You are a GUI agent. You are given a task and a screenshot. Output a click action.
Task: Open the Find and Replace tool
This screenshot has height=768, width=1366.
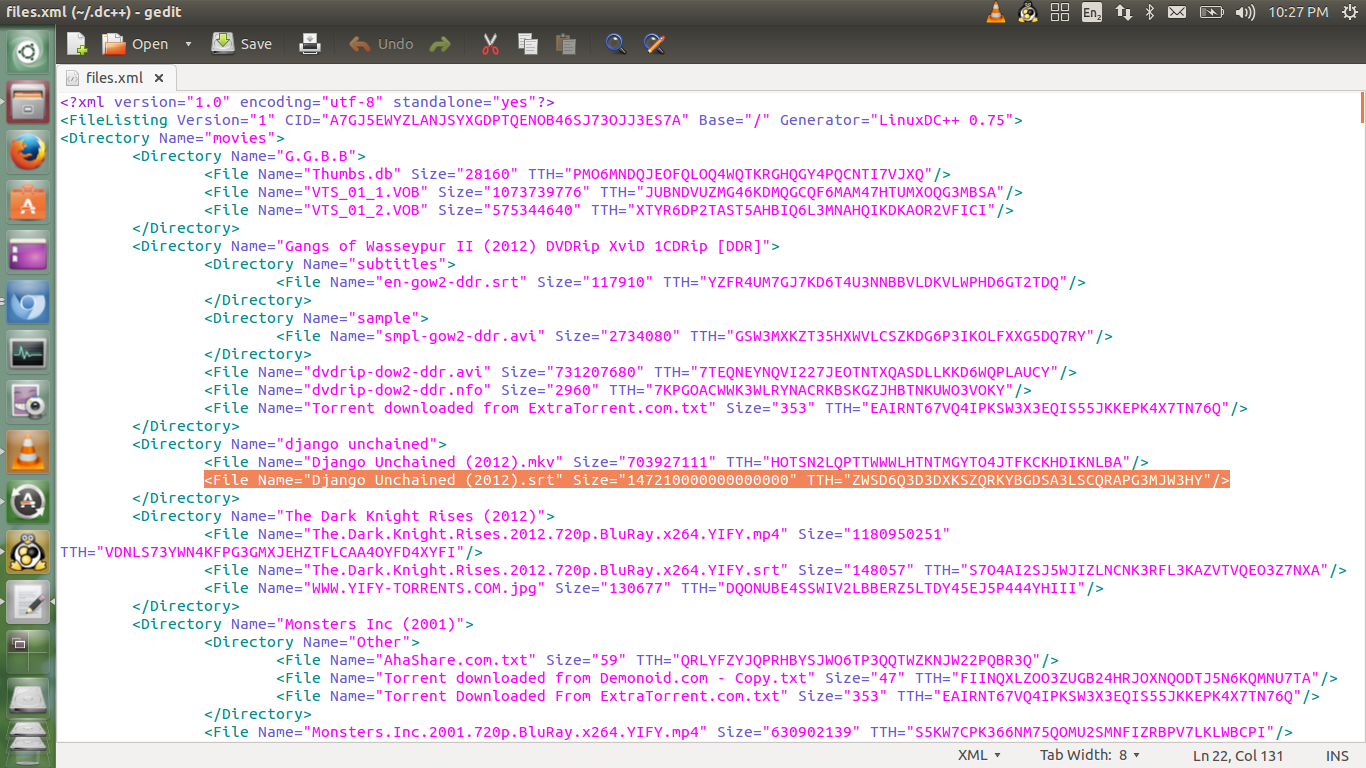click(654, 44)
